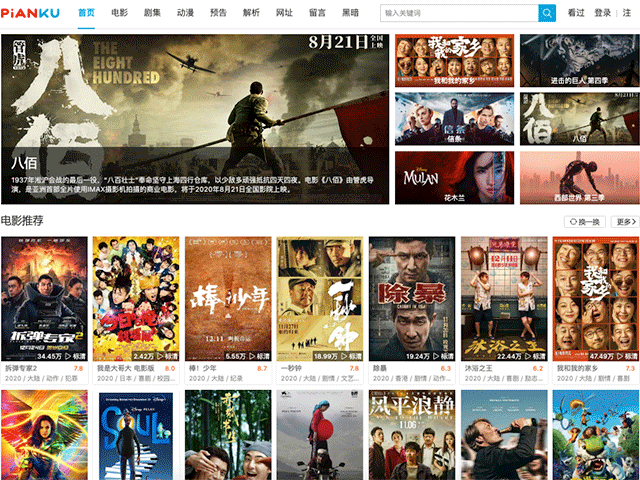Click the 登录 login link
This screenshot has width=640, height=480.
[602, 13]
